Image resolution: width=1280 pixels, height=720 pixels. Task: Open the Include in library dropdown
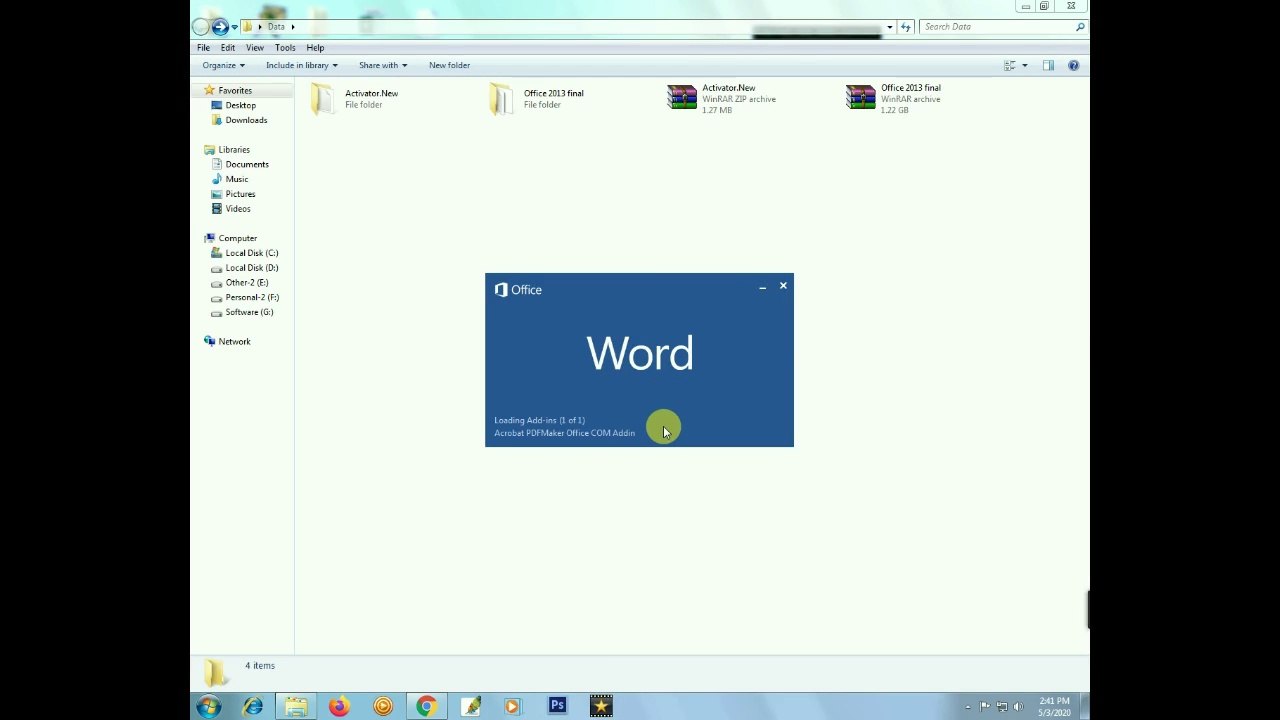click(x=301, y=65)
